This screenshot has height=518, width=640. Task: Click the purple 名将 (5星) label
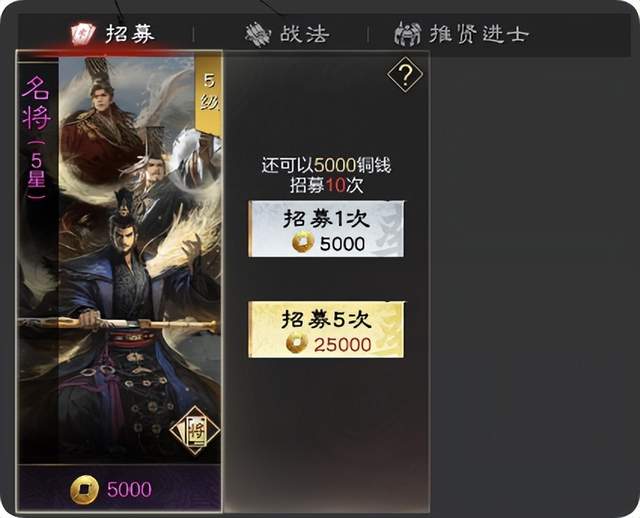pos(36,137)
